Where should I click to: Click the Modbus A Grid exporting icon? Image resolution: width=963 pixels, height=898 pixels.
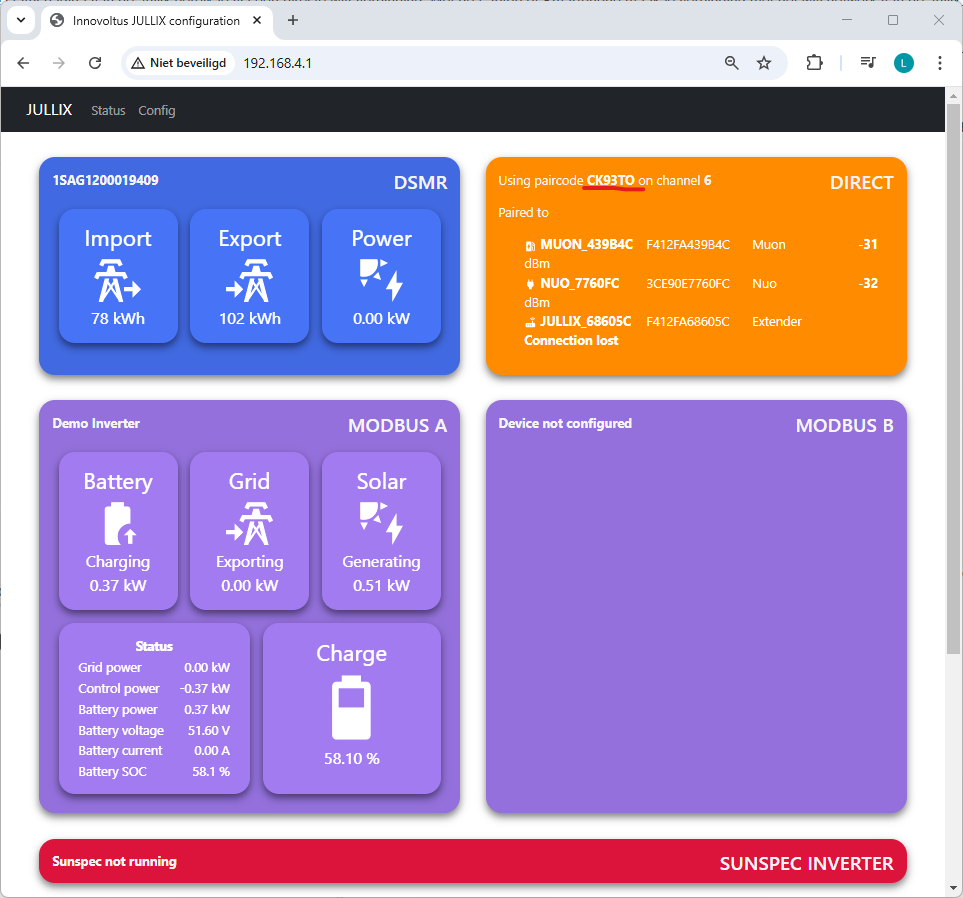(x=249, y=523)
